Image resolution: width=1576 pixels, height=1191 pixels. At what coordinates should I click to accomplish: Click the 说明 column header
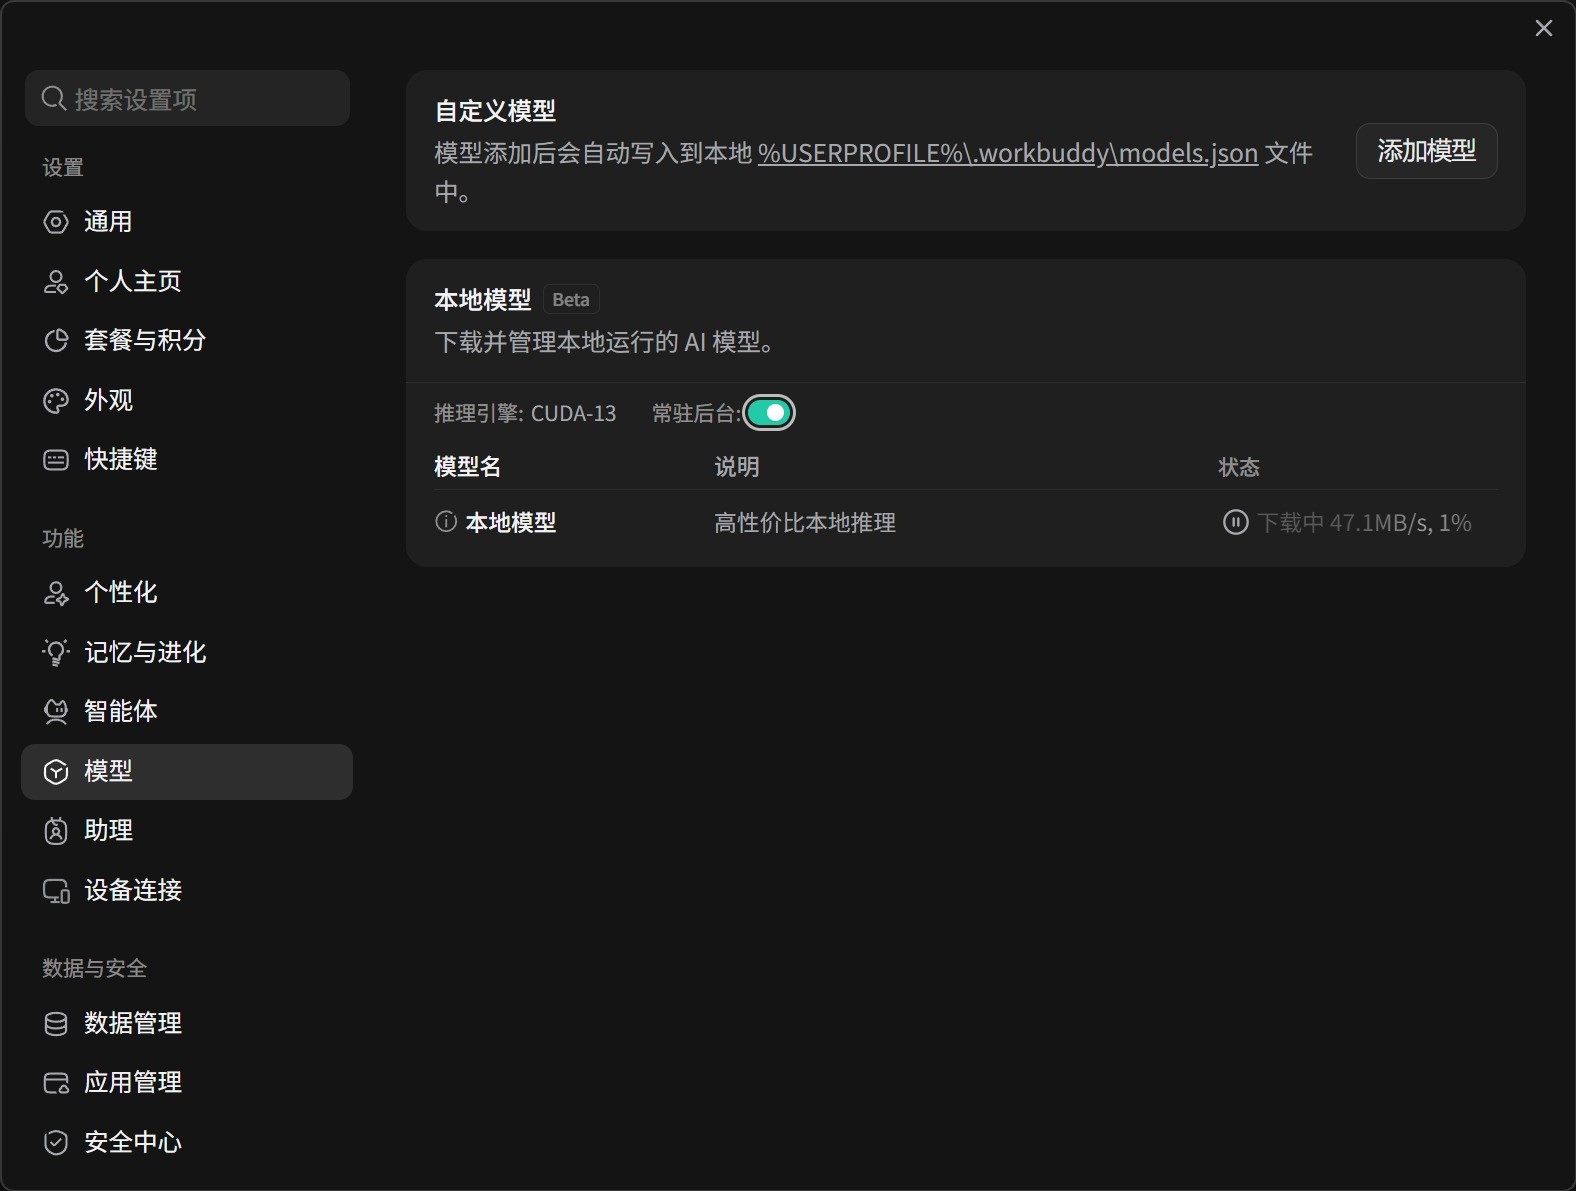[737, 467]
